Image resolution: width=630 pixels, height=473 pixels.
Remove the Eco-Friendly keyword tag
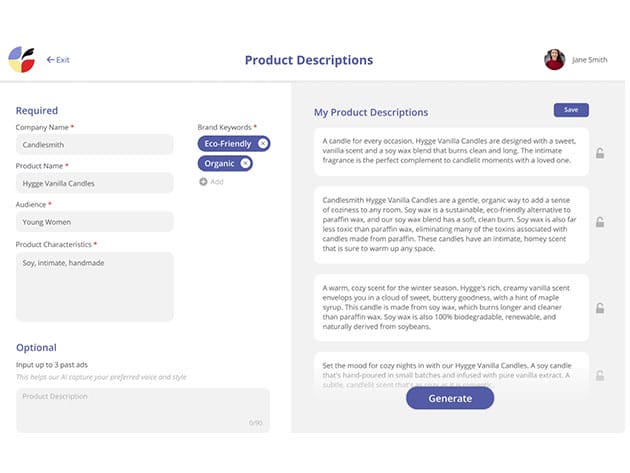pos(262,144)
